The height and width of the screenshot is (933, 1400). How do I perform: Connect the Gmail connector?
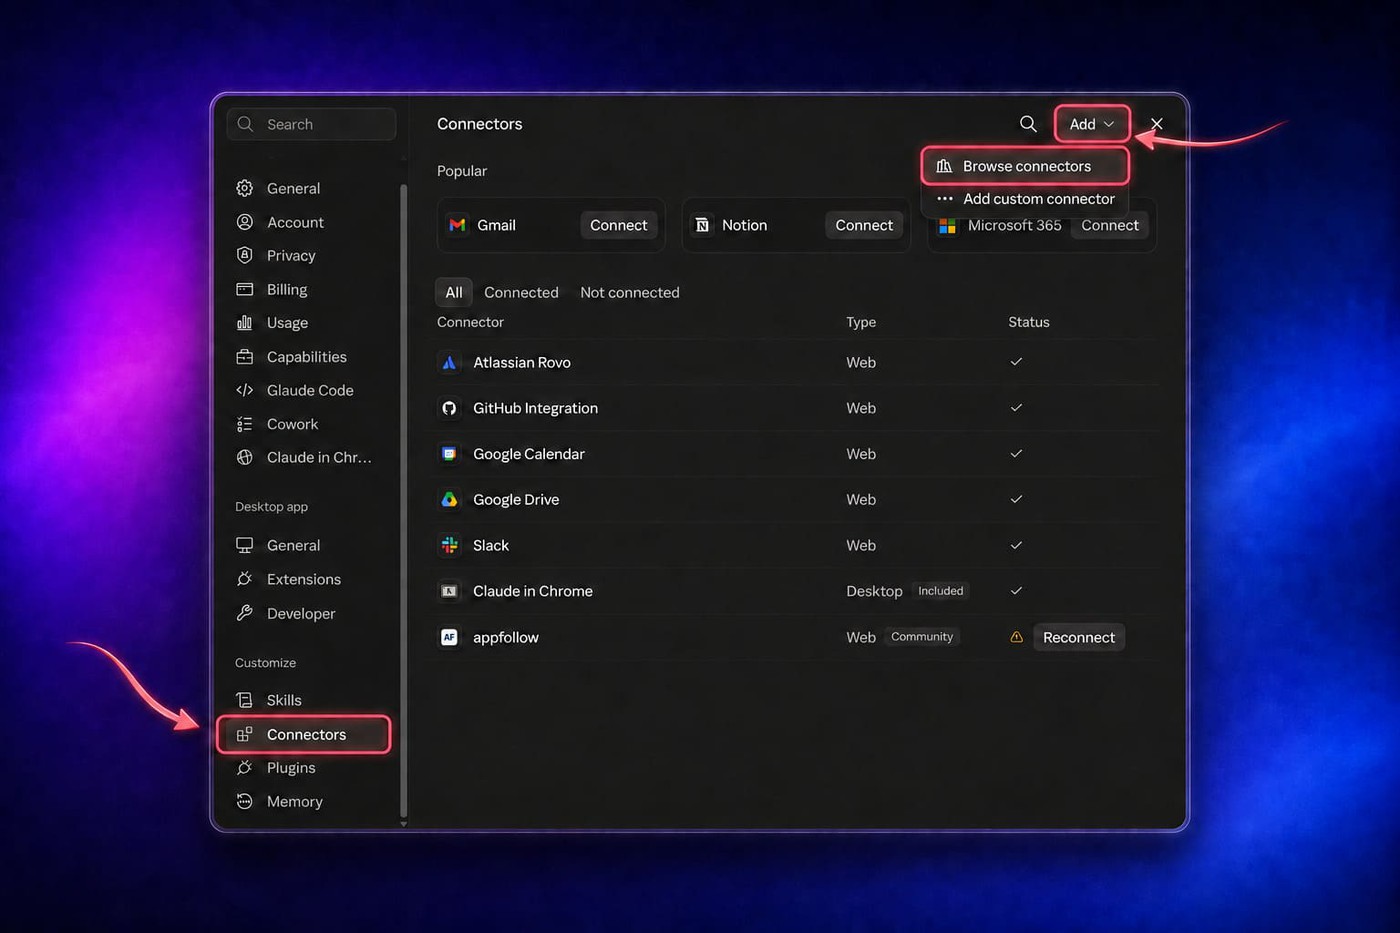pyautogui.click(x=619, y=225)
